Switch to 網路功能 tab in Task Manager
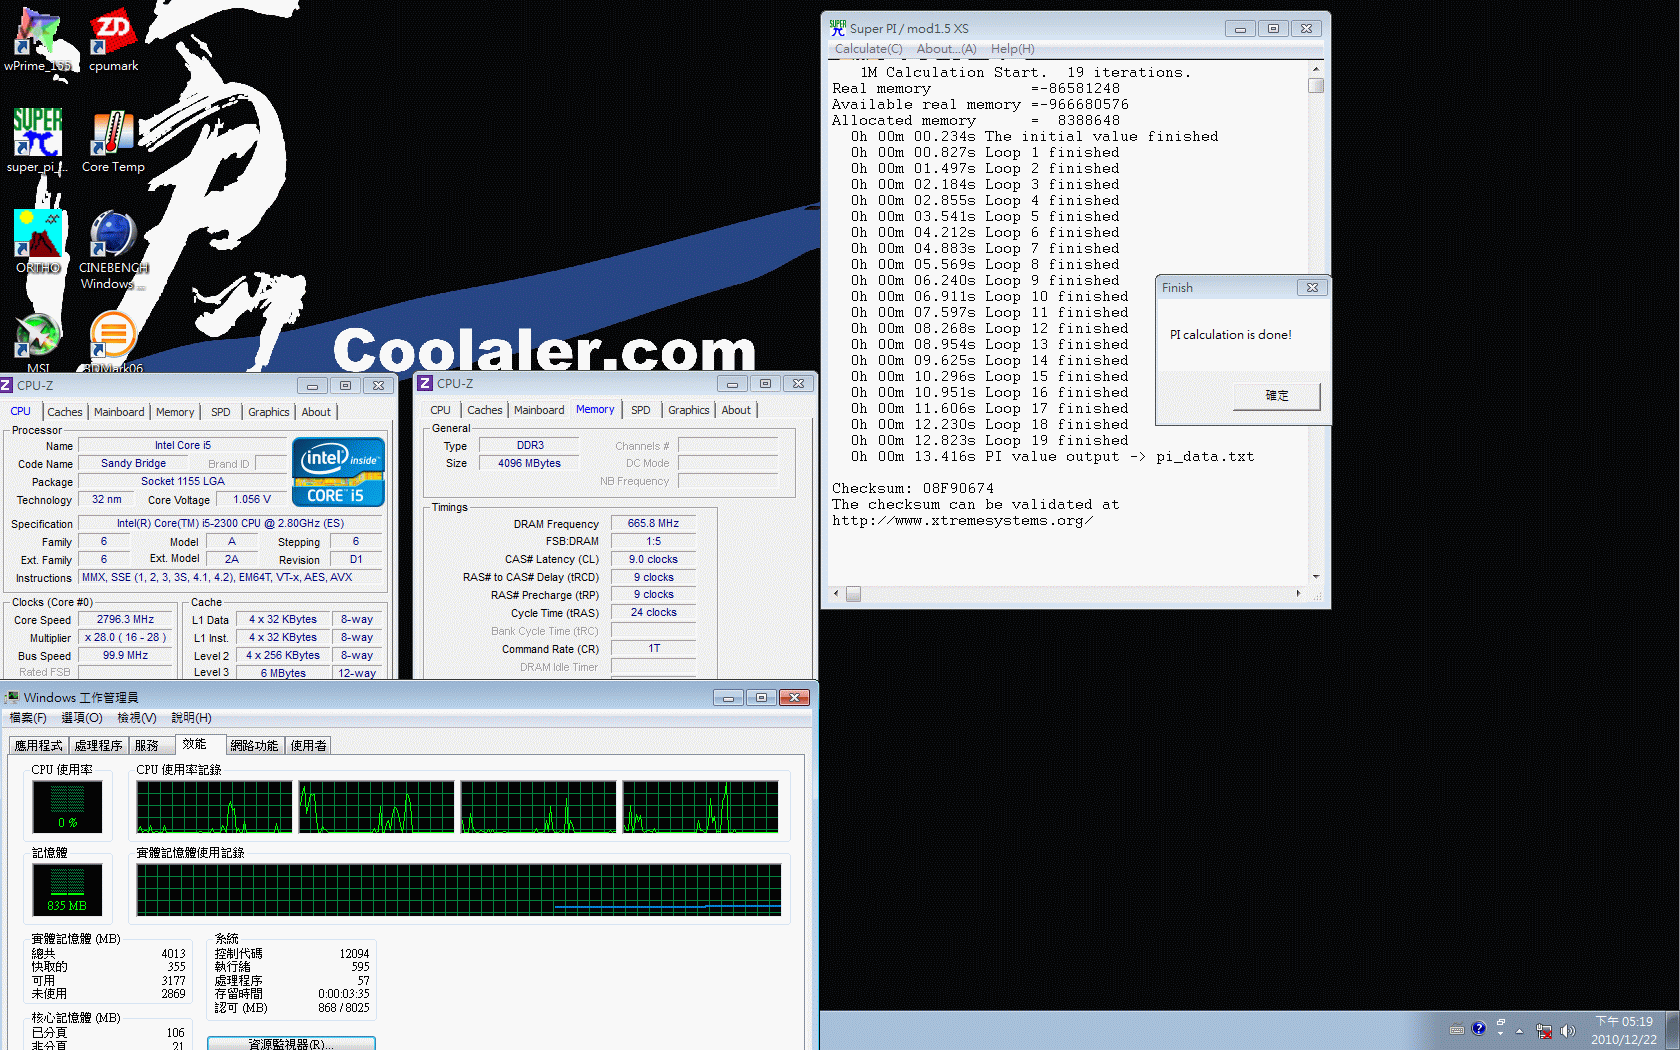 254,746
